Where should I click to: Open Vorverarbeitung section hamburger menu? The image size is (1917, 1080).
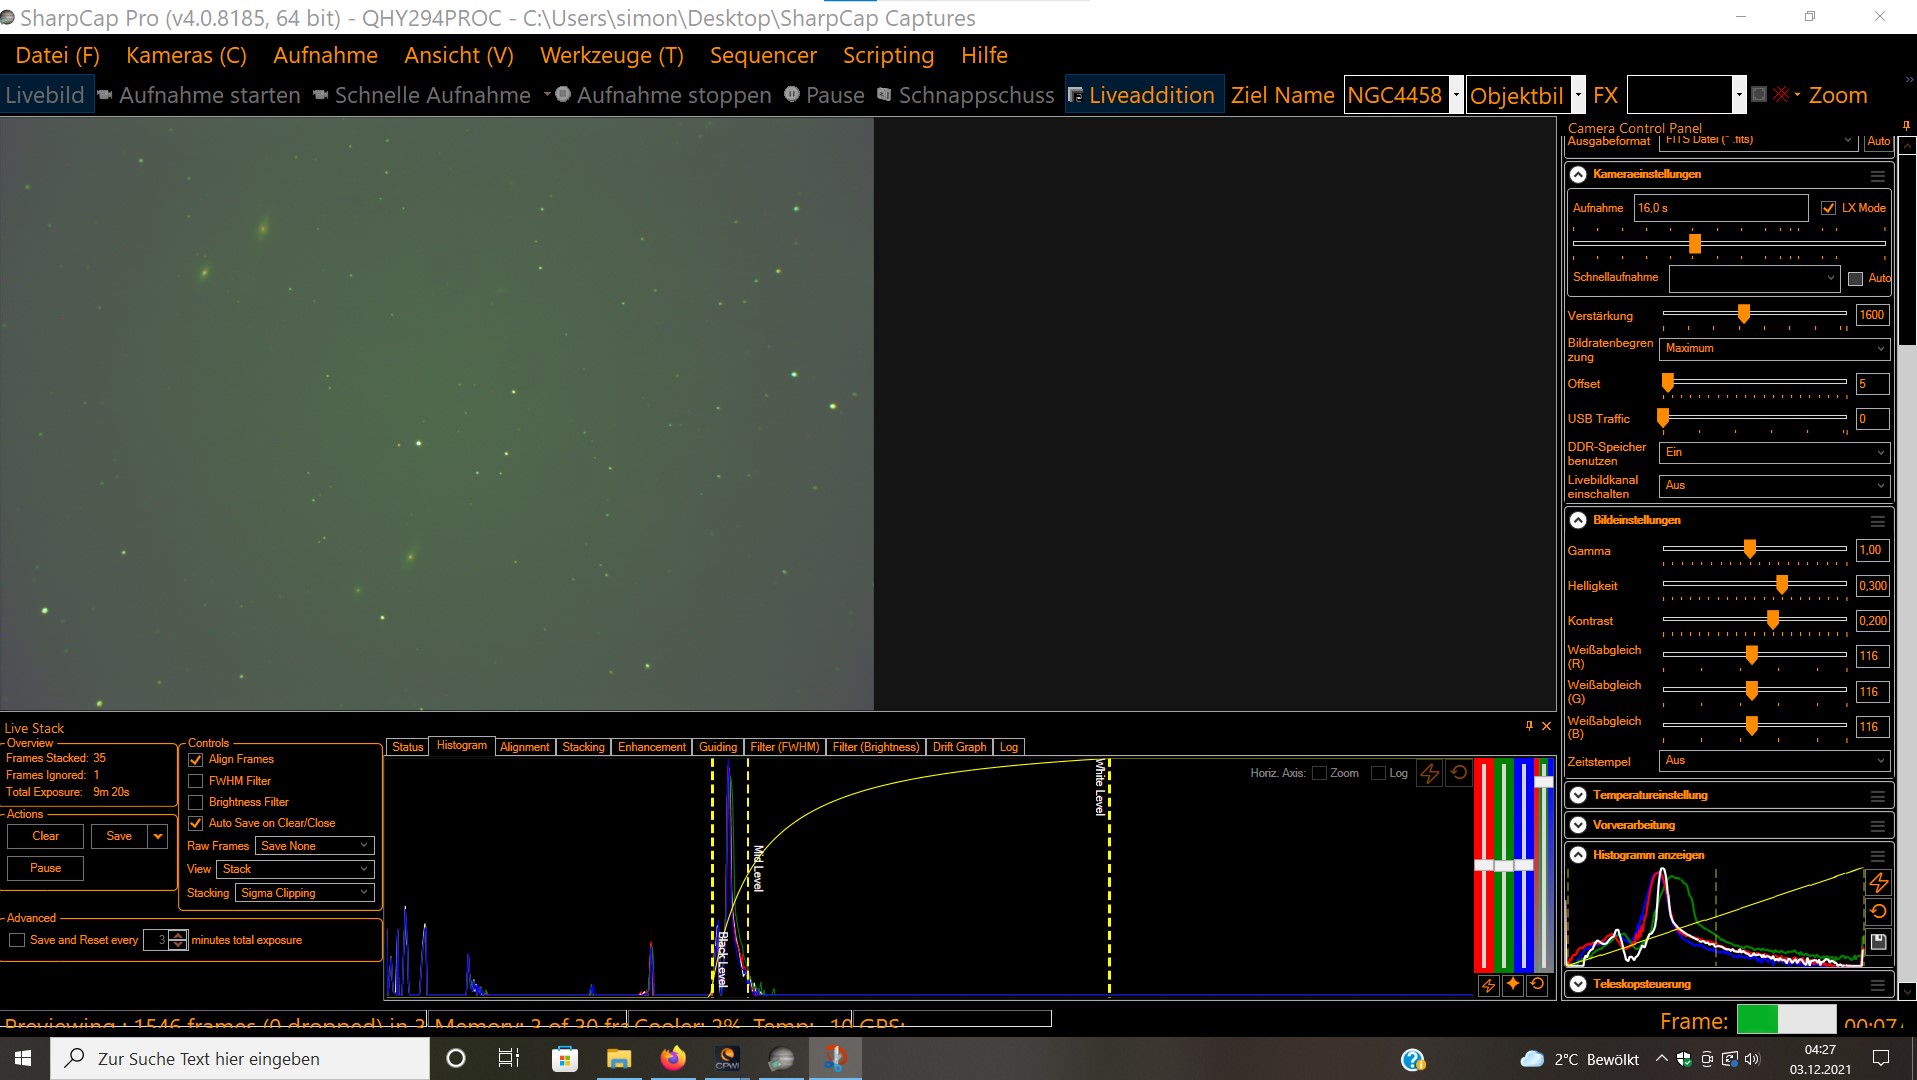[x=1877, y=826]
